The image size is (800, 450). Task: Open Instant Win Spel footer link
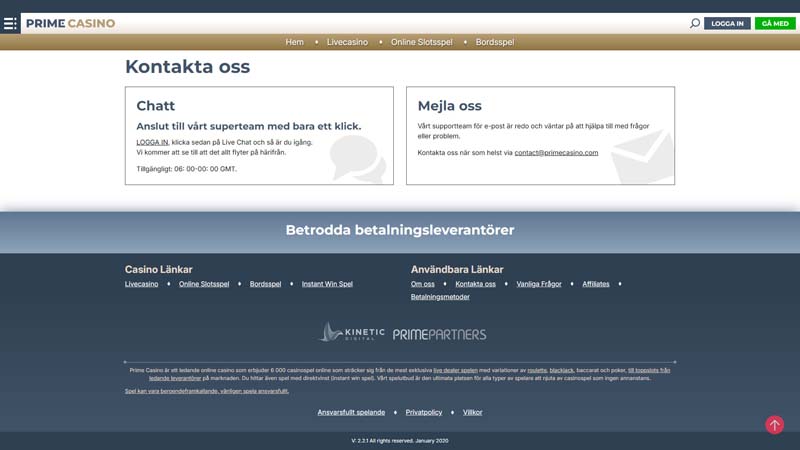(327, 284)
